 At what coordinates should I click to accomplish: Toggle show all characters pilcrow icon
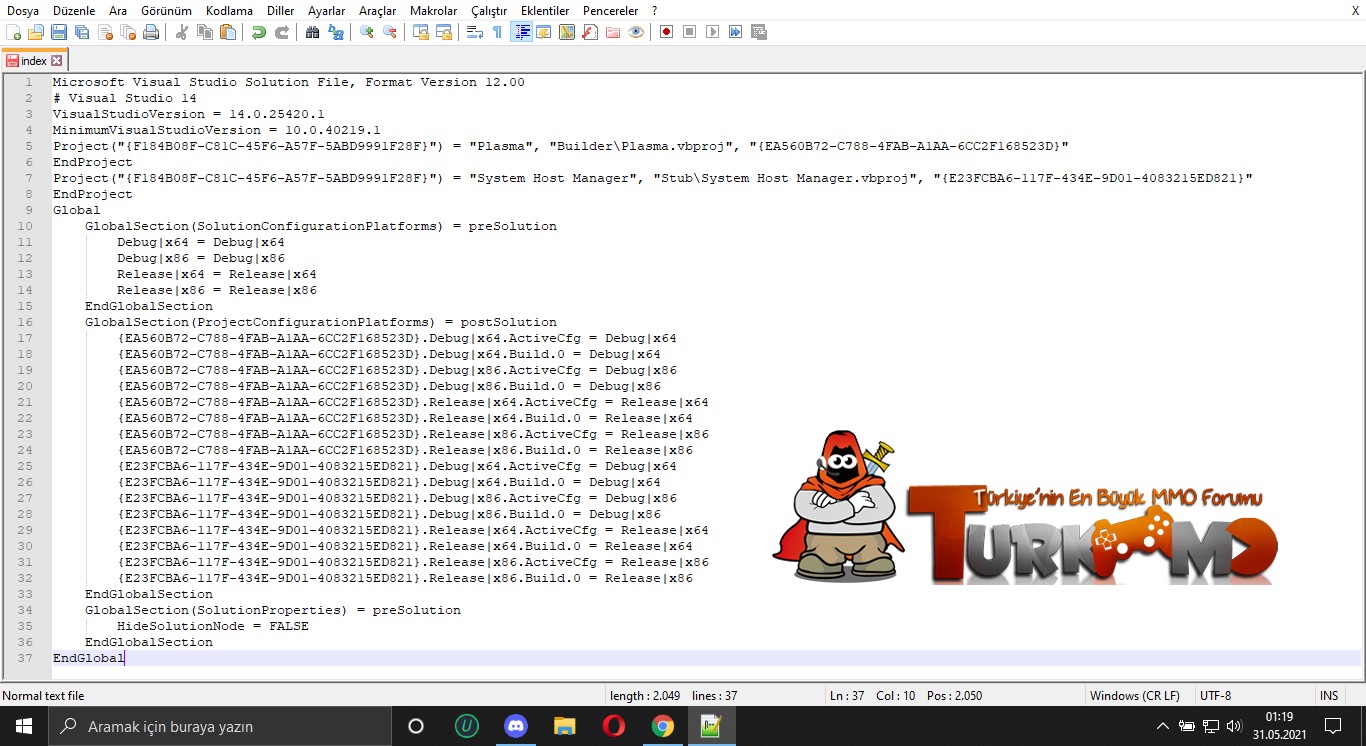[x=497, y=32]
